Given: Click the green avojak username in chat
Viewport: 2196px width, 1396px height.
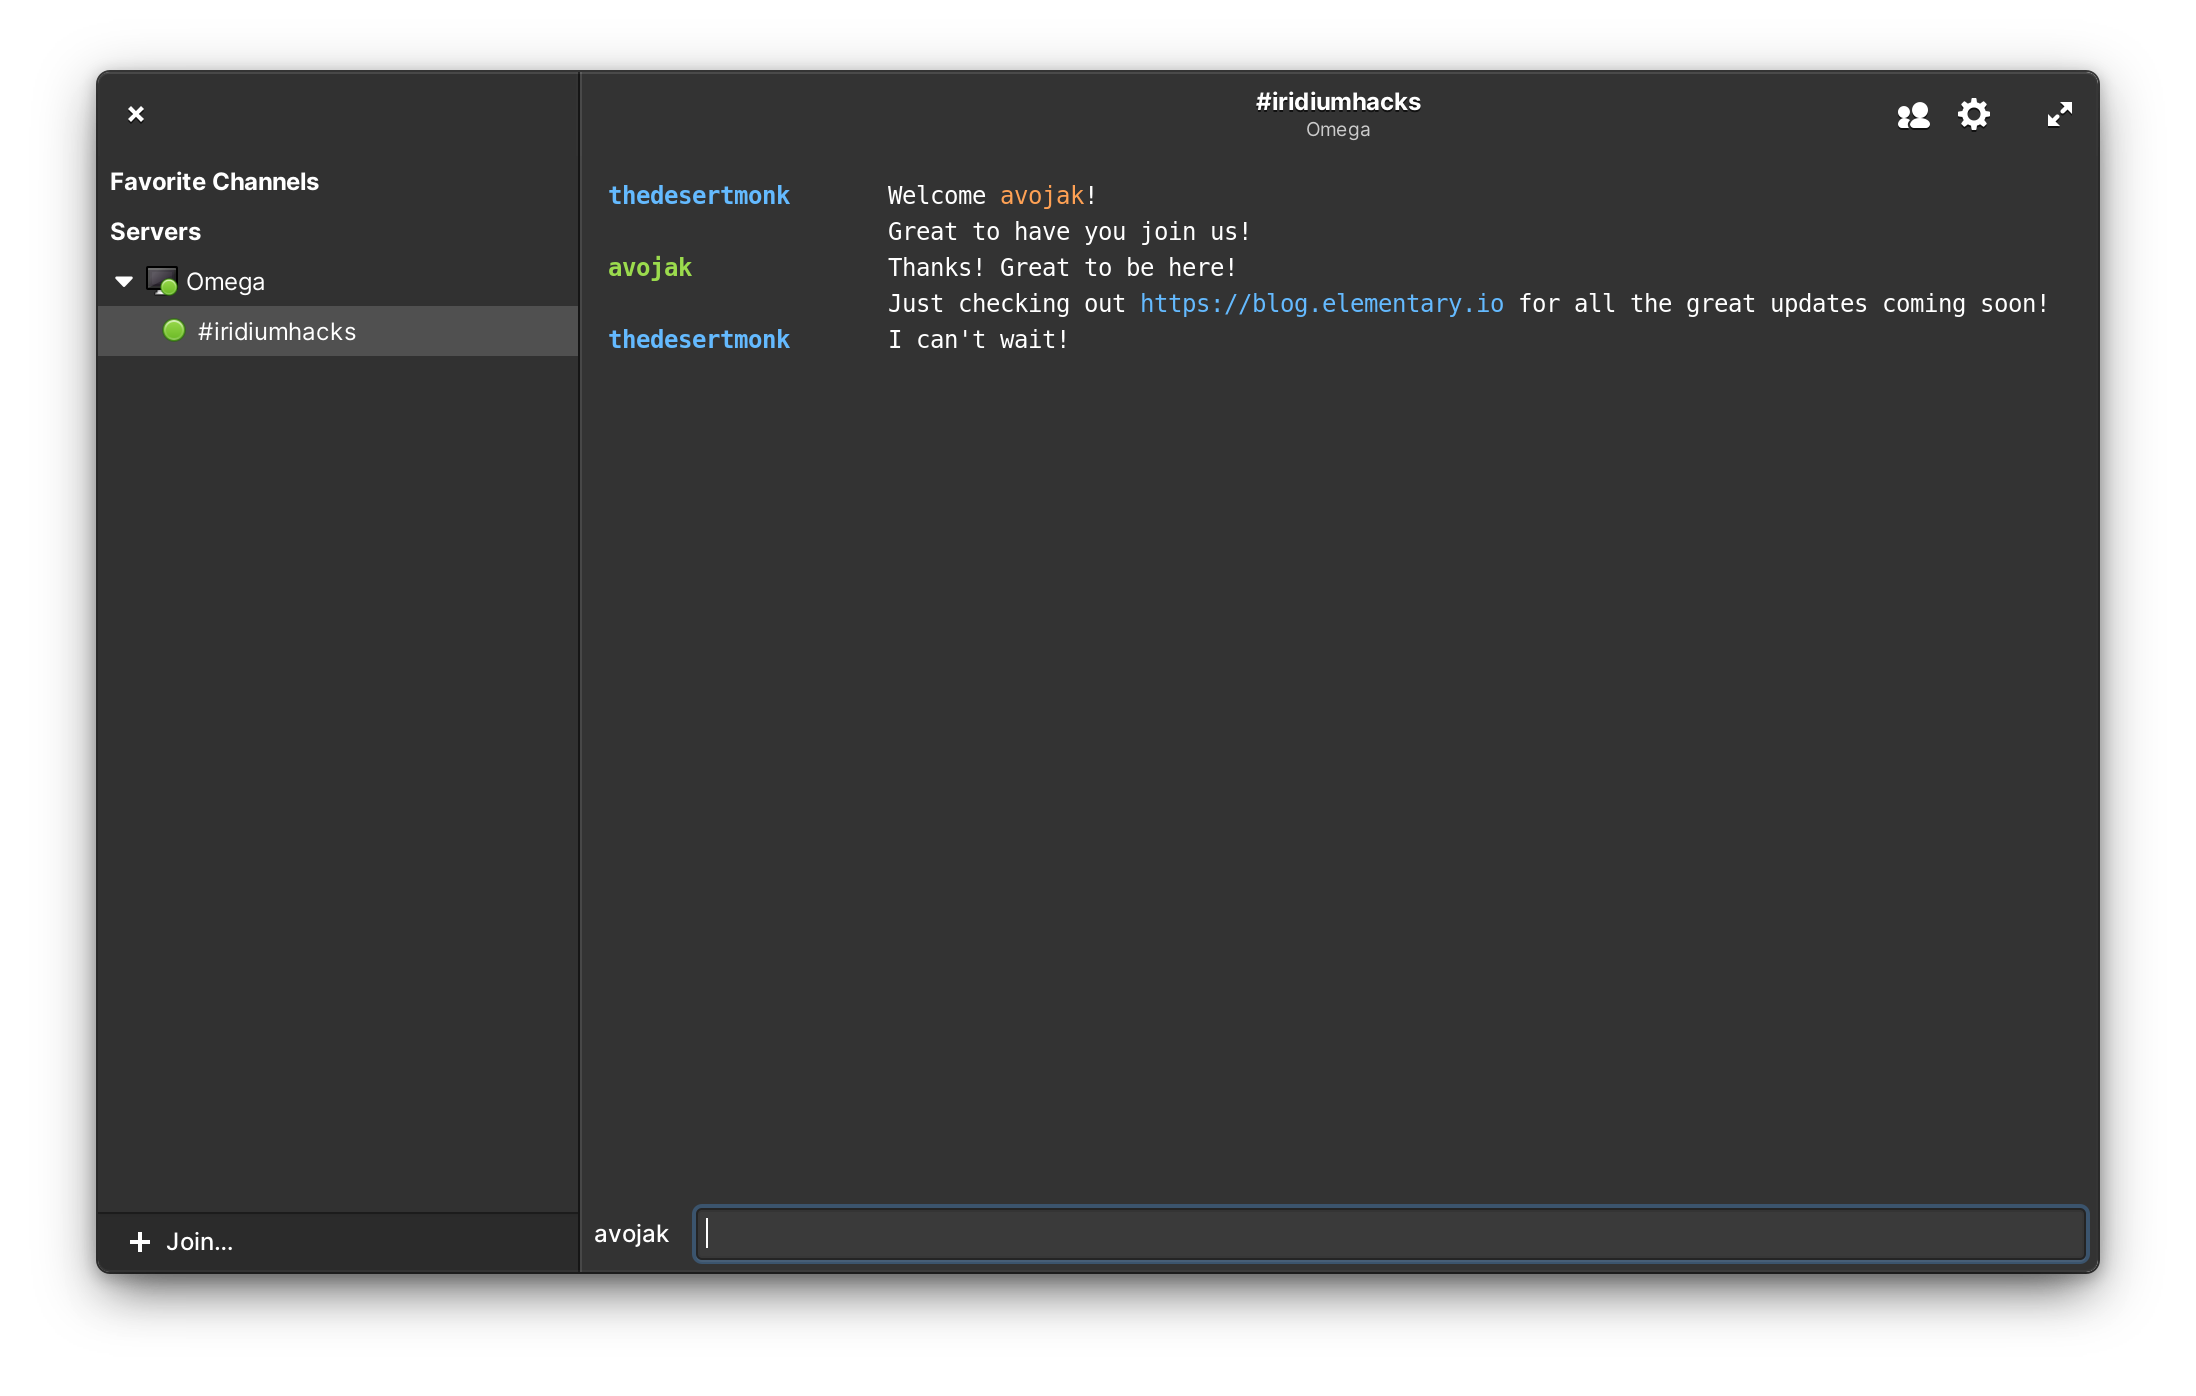Looking at the screenshot, I should [650, 268].
